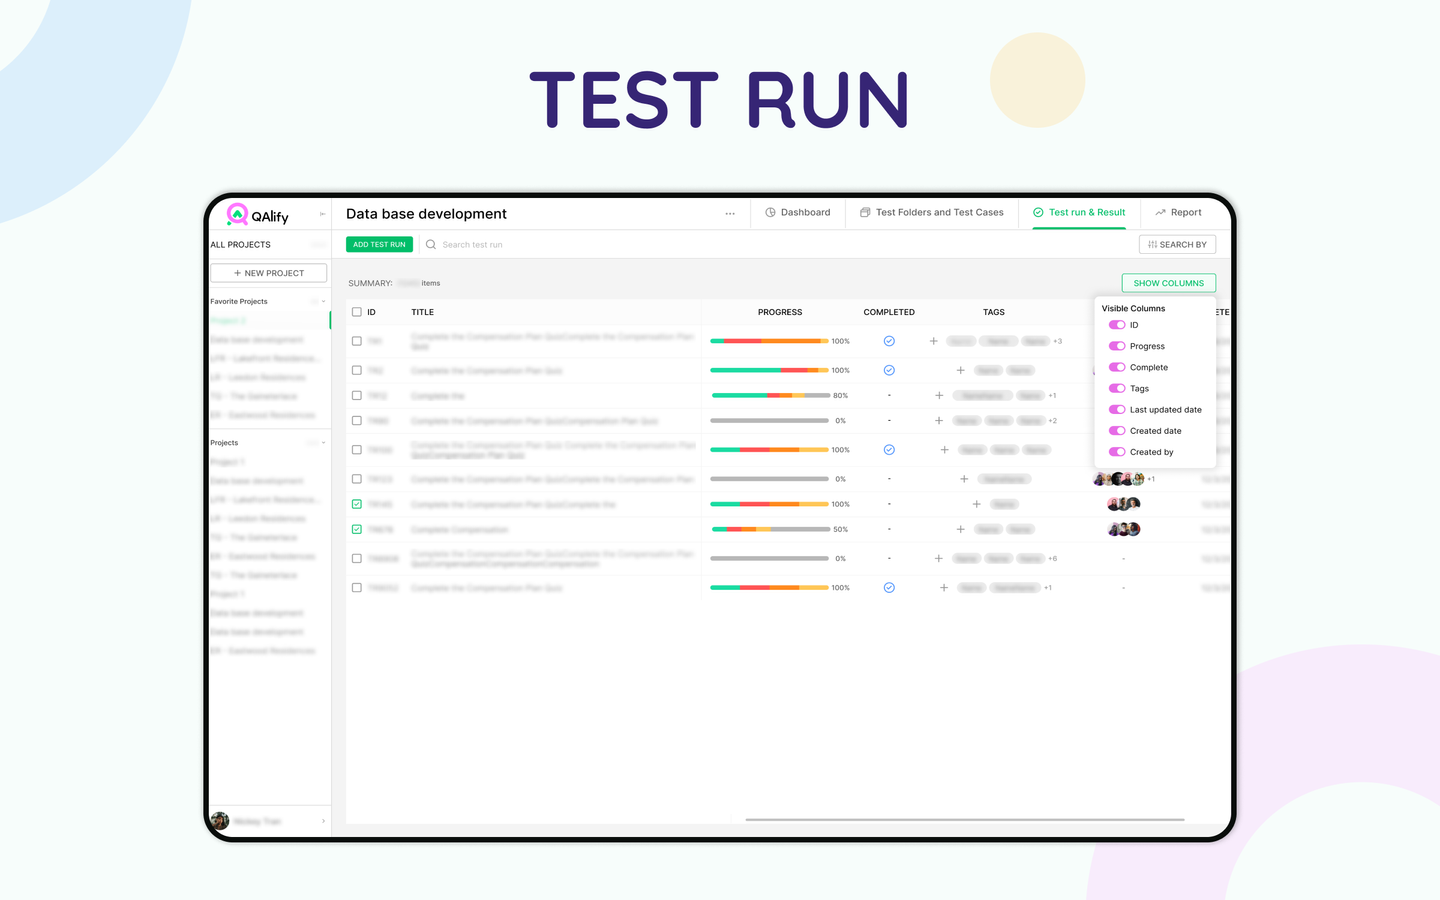
Task: Click the PROGRESS column header
Action: point(780,312)
